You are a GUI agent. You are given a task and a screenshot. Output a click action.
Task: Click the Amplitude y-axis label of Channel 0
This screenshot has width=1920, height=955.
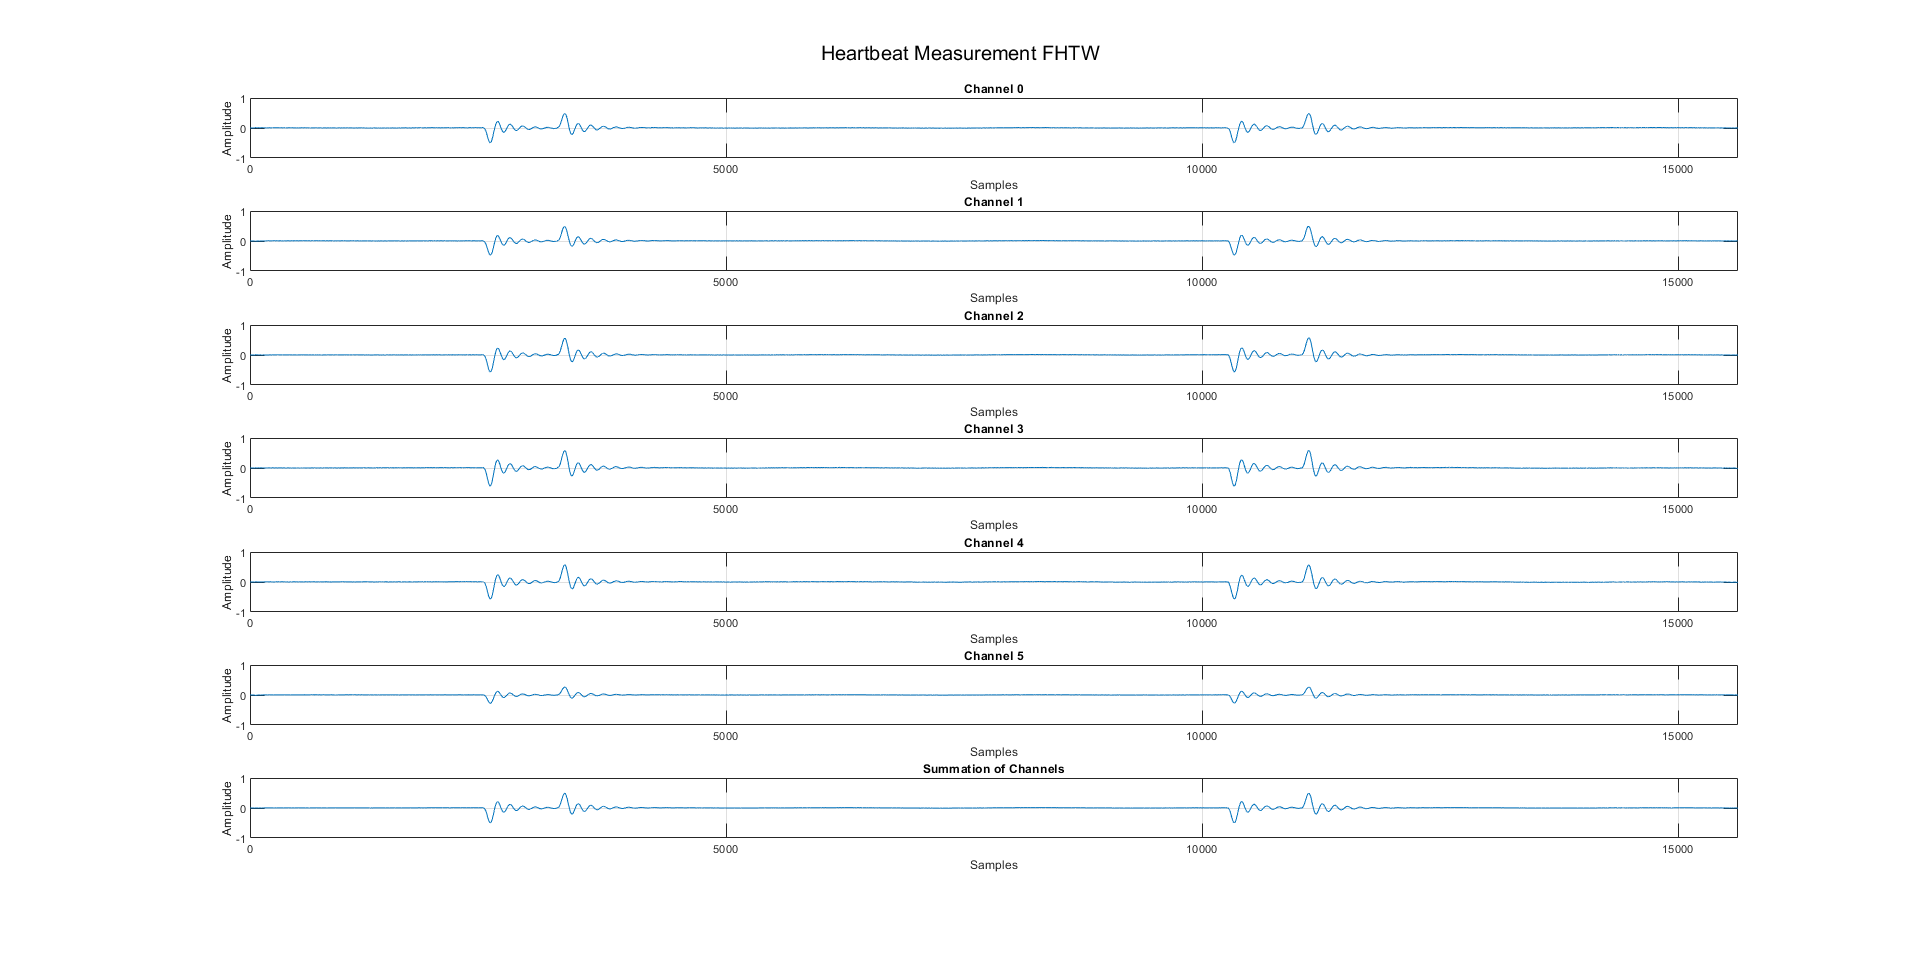coord(227,128)
